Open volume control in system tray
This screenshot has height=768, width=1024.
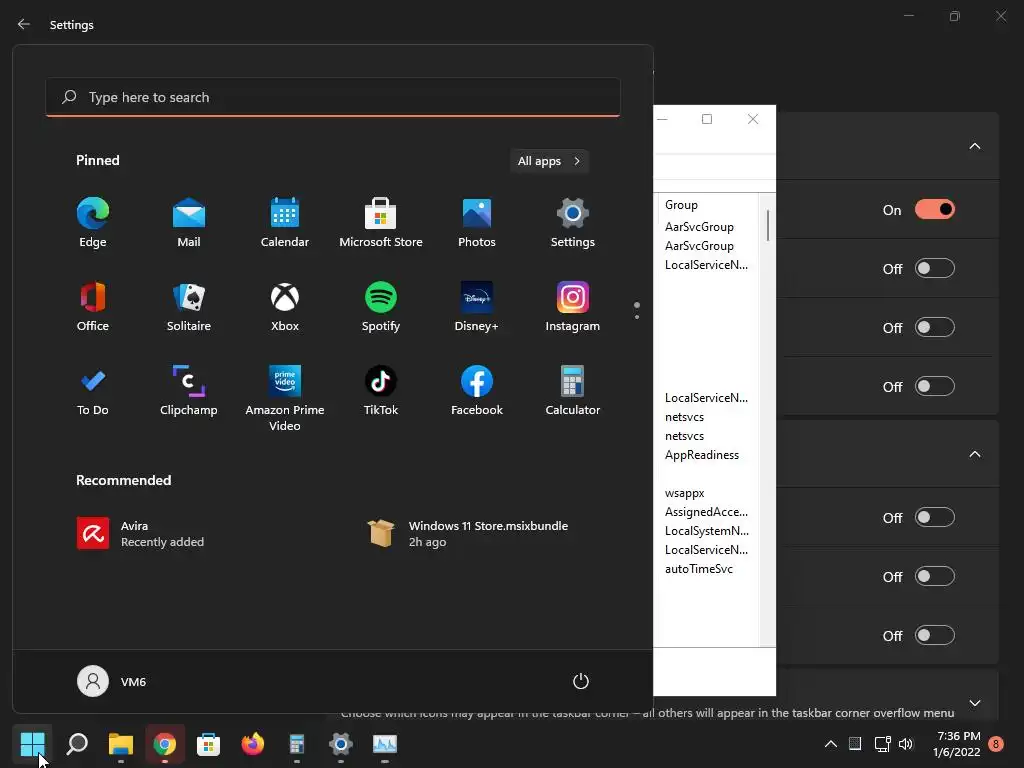pyautogui.click(x=906, y=744)
